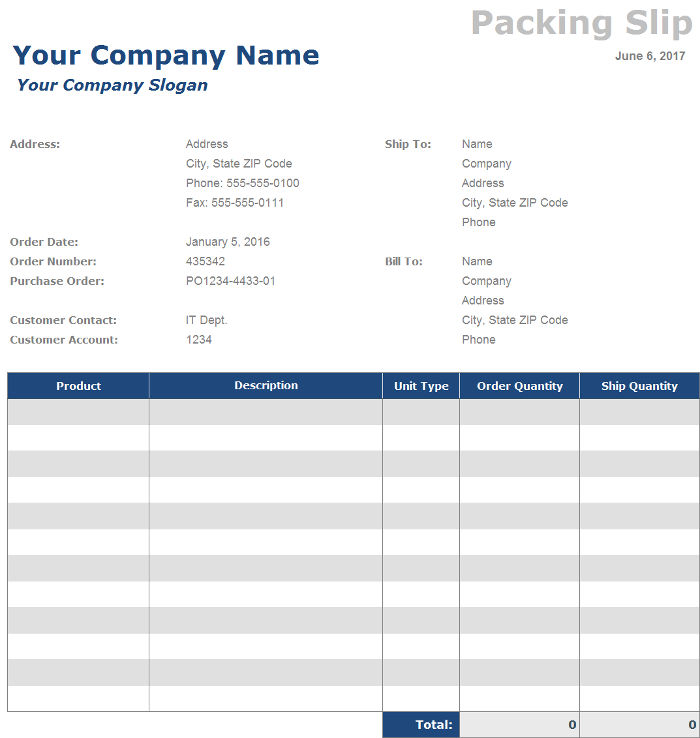Select order number 435342

click(206, 262)
